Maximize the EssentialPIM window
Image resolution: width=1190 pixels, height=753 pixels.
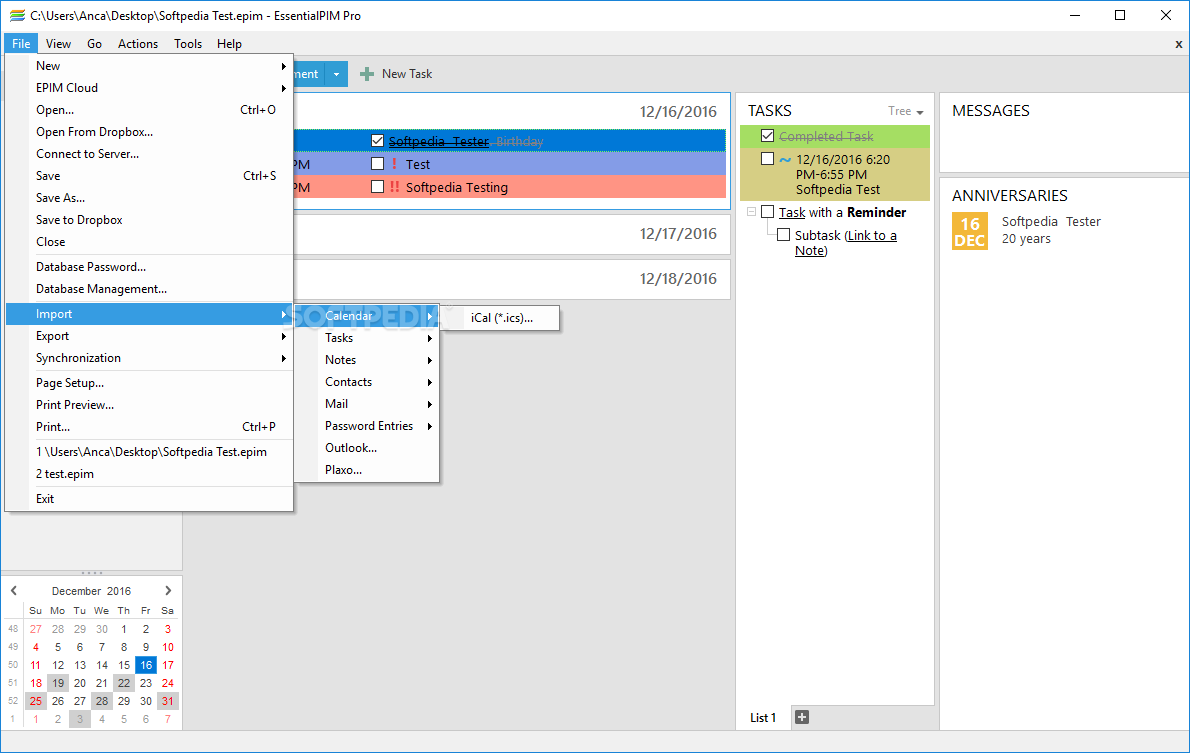1119,15
